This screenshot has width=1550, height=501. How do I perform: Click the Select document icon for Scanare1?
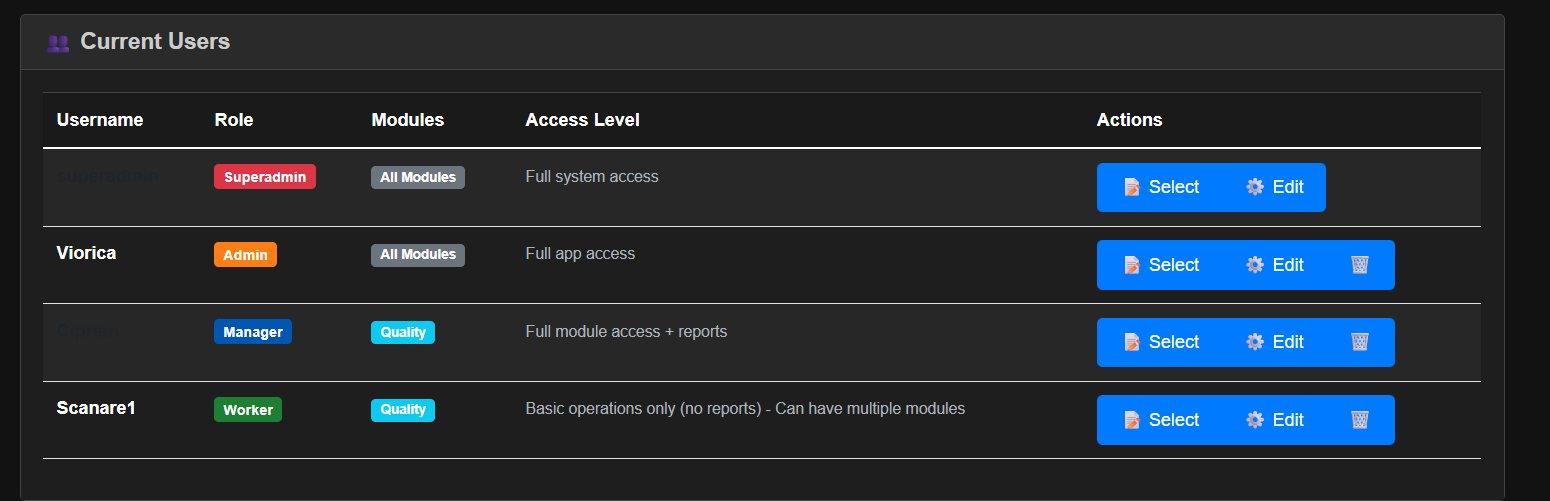1132,420
